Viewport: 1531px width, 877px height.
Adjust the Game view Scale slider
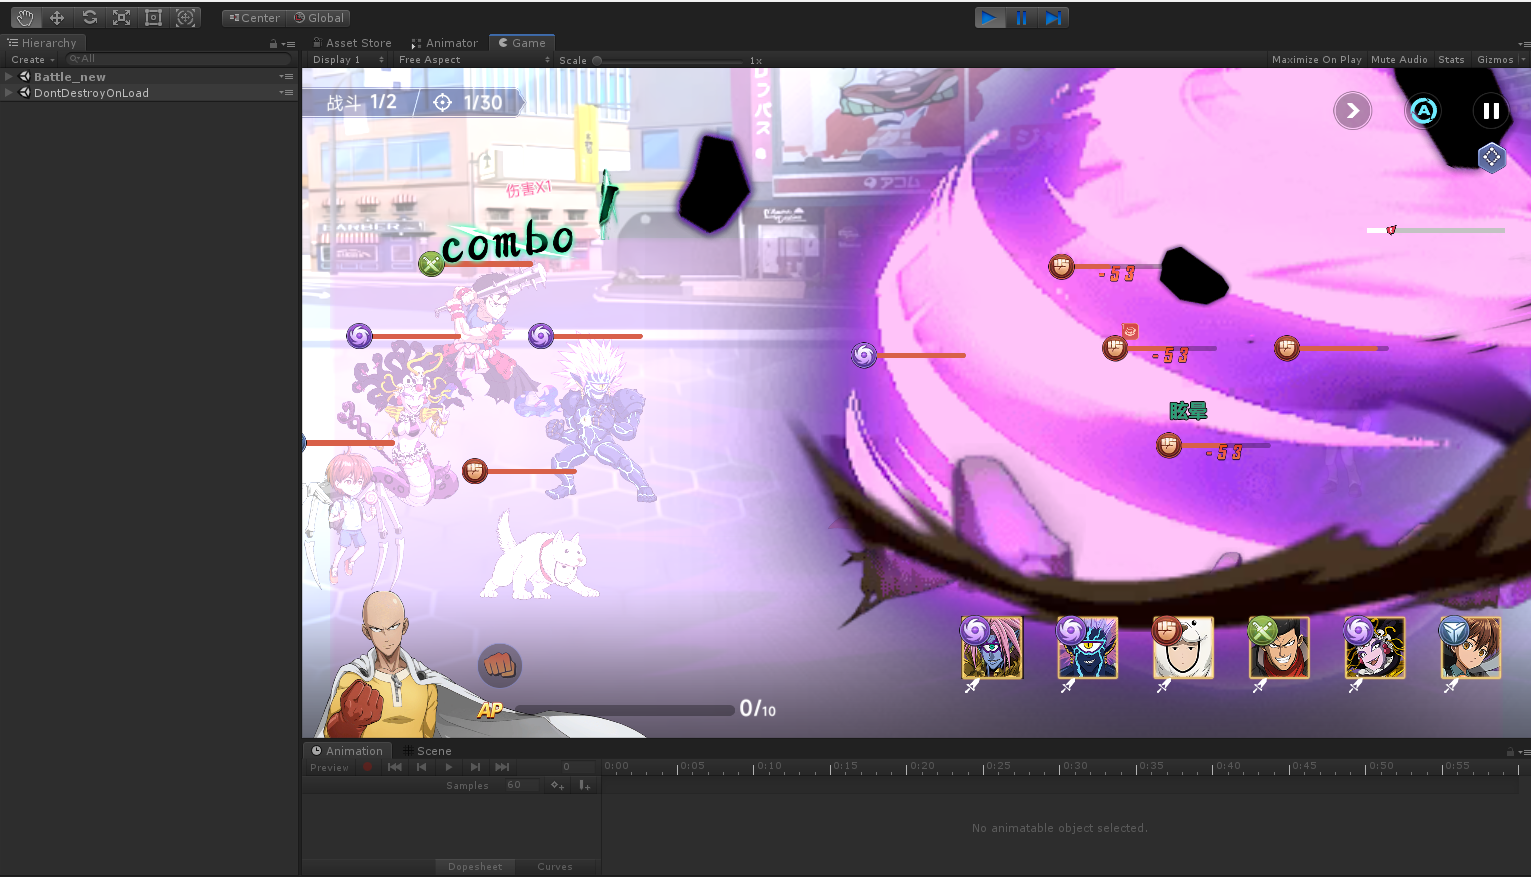coord(598,61)
